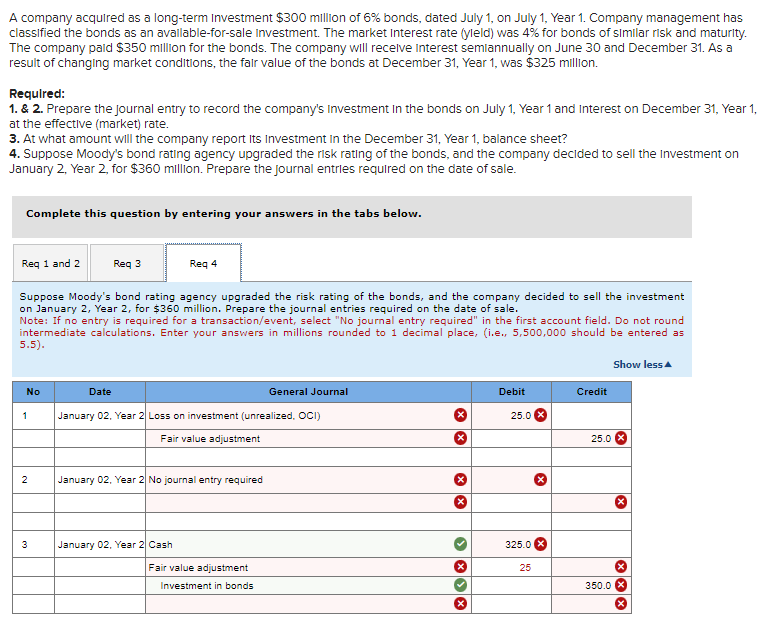Click the January 02, Year 2 date of entry 3
This screenshot has width=767, height=618.
[101, 545]
